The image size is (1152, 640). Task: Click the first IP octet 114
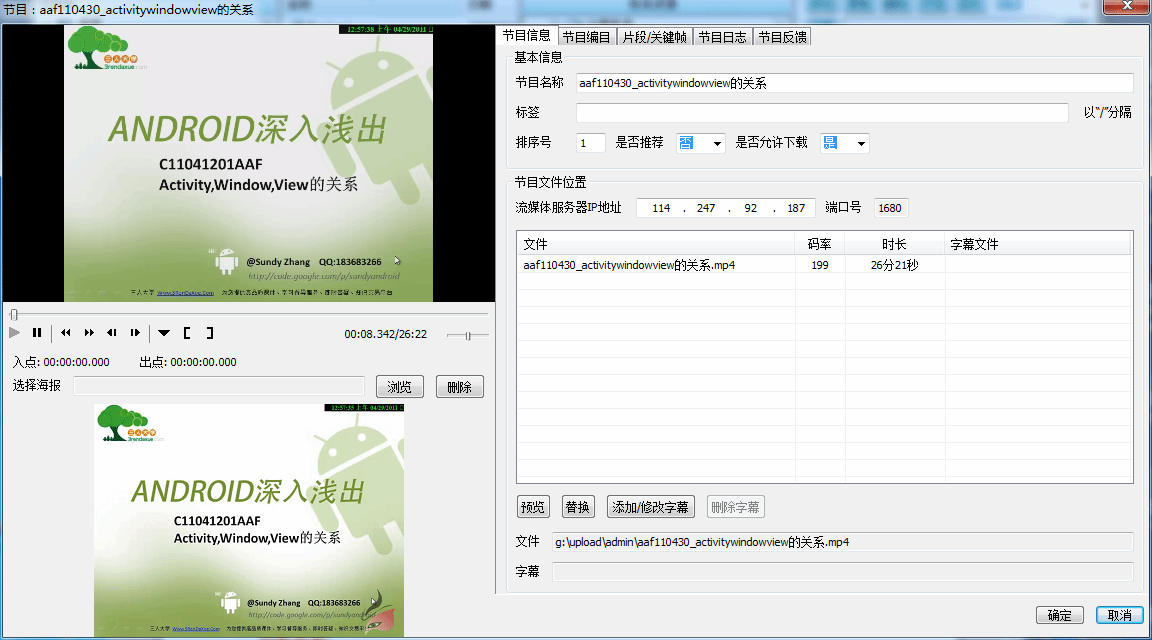click(661, 208)
